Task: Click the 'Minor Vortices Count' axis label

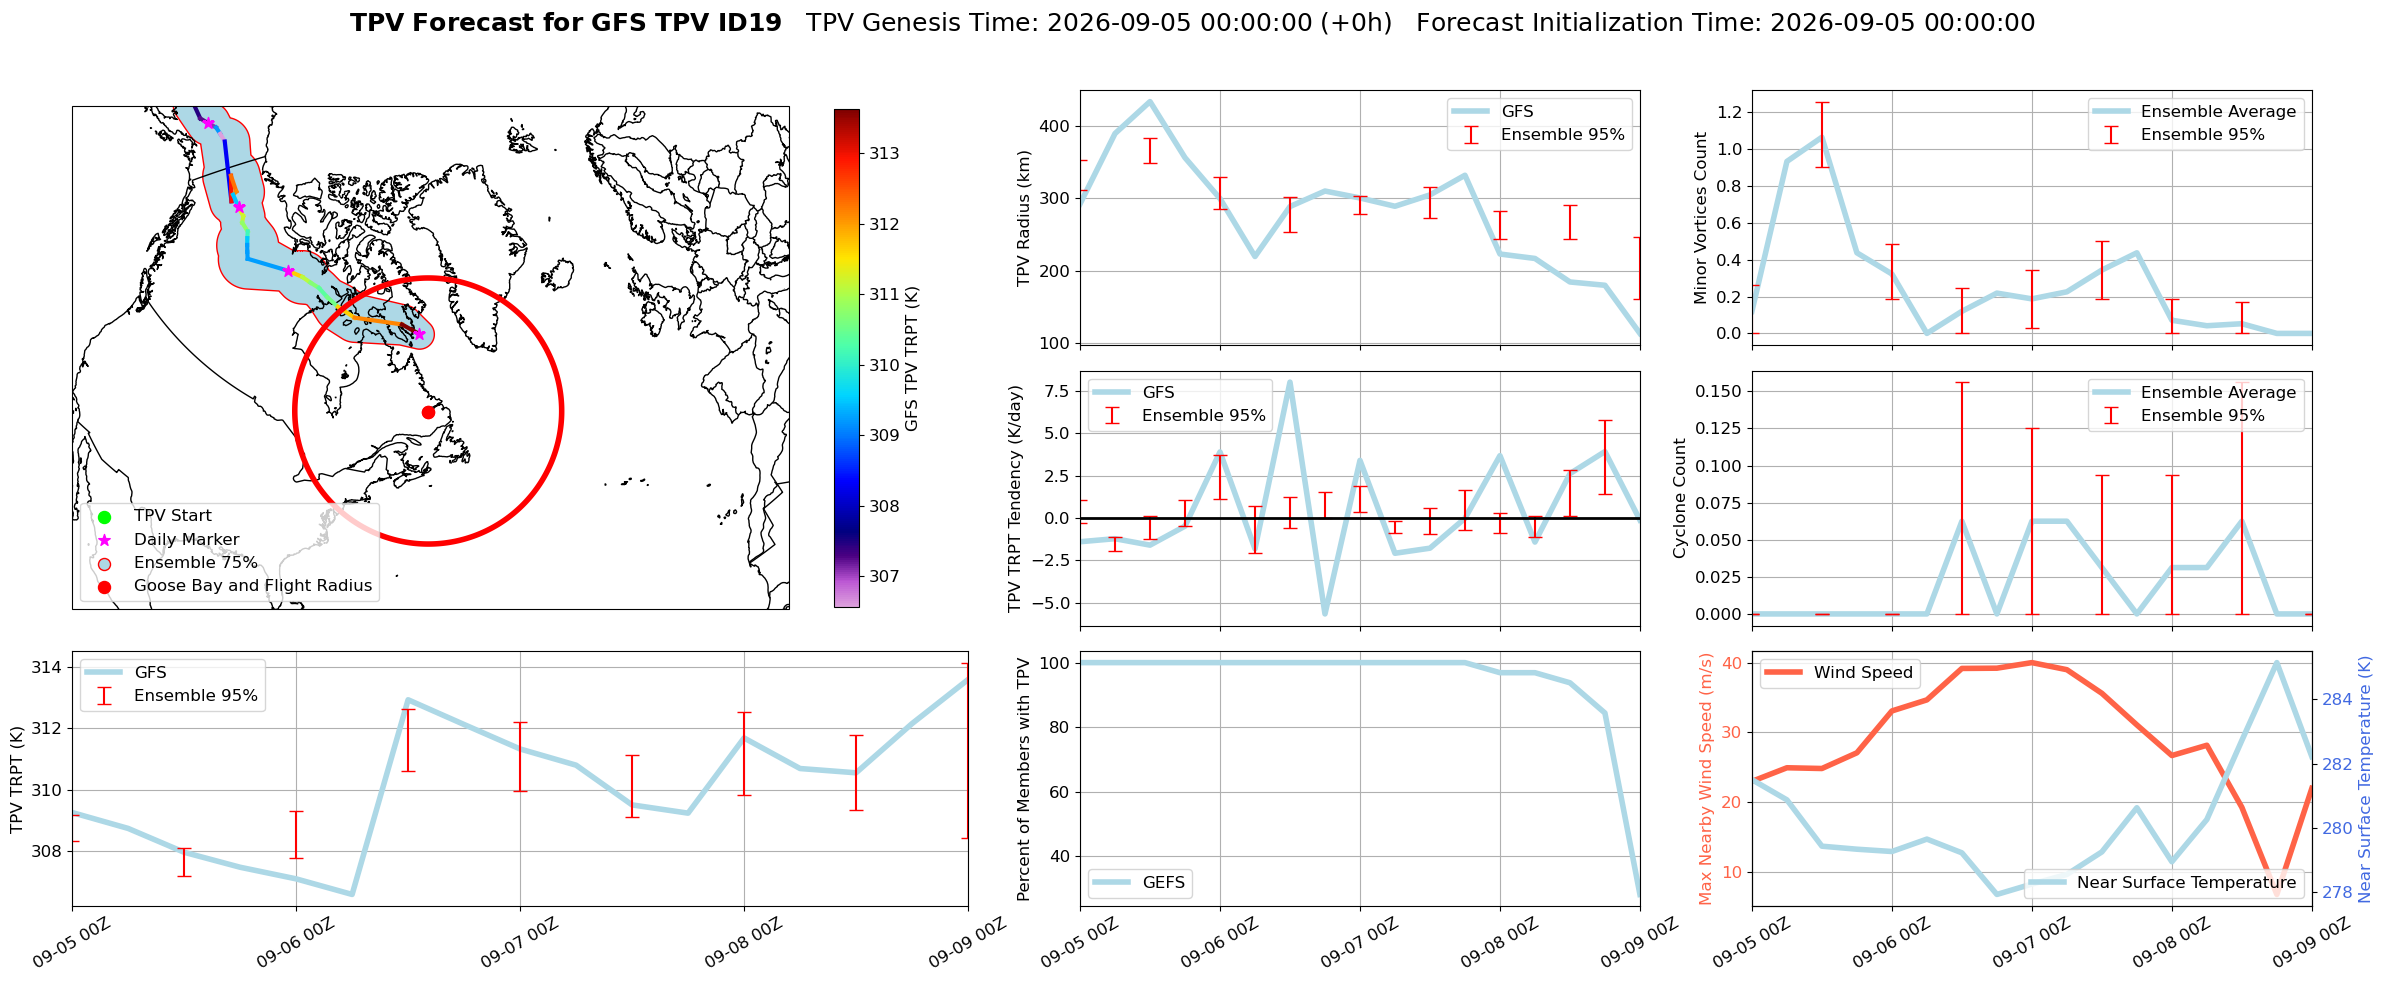Action: [1701, 218]
